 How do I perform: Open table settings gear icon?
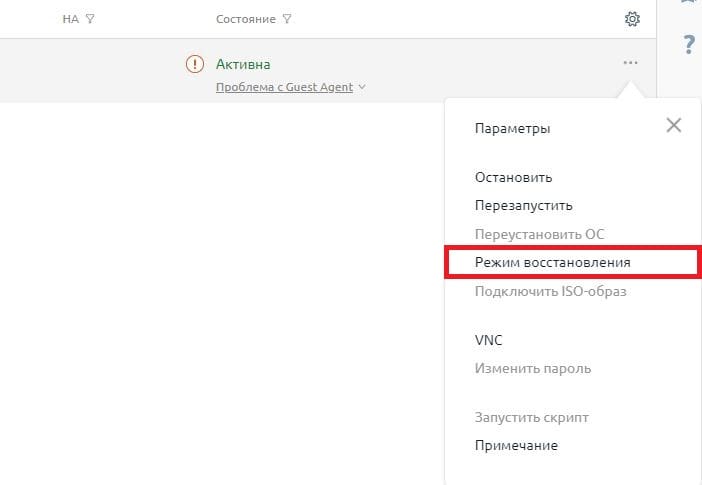click(632, 19)
